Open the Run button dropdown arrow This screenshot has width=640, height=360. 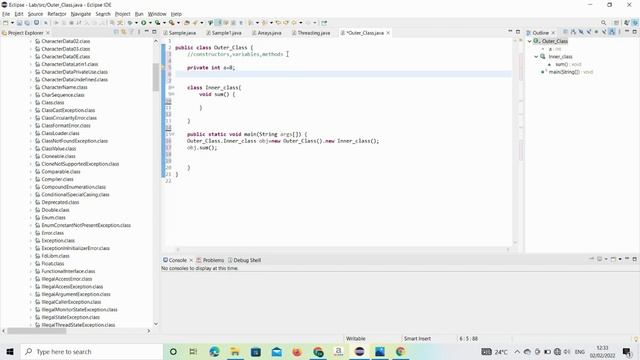[x=150, y=23]
